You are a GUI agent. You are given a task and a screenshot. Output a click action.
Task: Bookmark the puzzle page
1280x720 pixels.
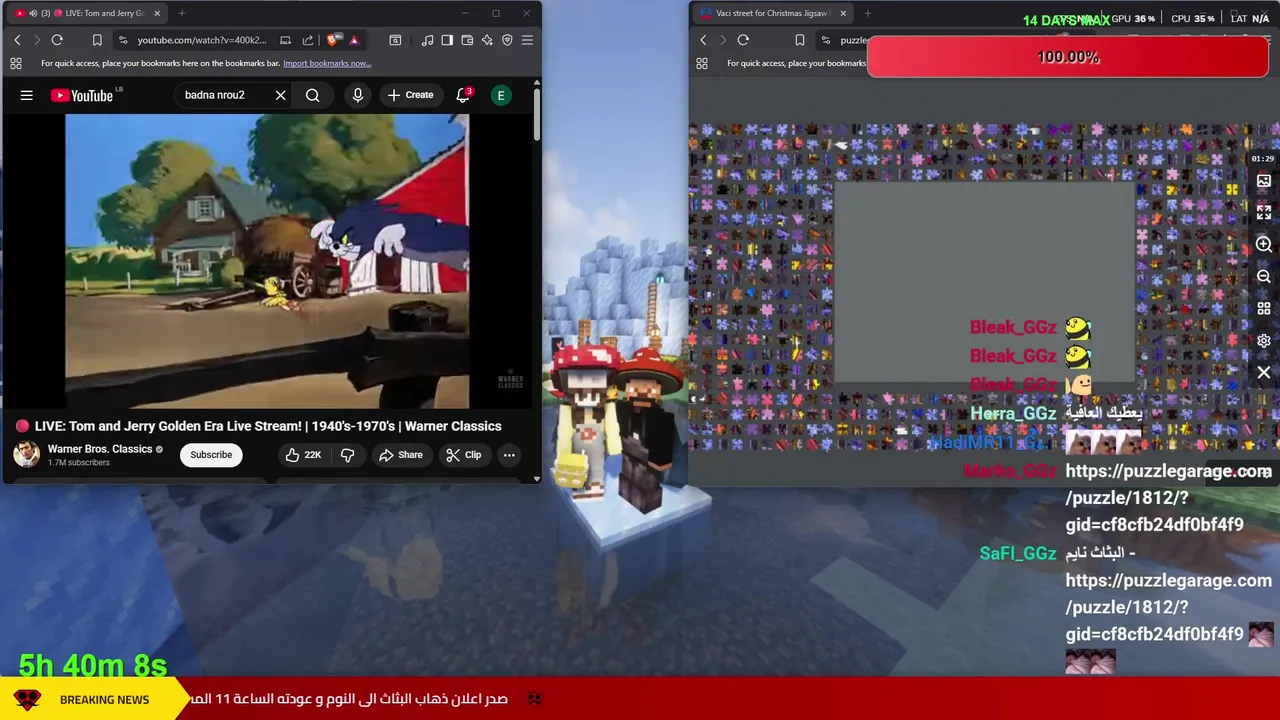(x=799, y=40)
